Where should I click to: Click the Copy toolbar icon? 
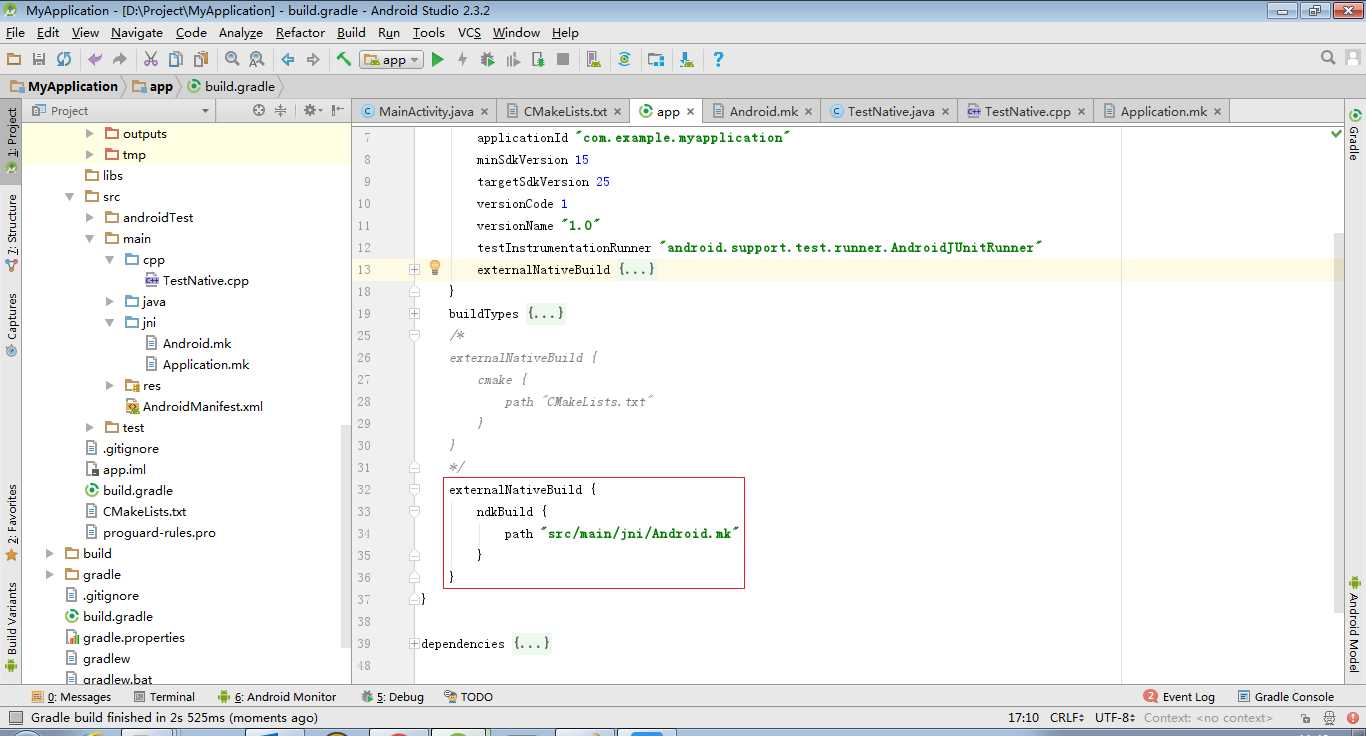[175, 59]
